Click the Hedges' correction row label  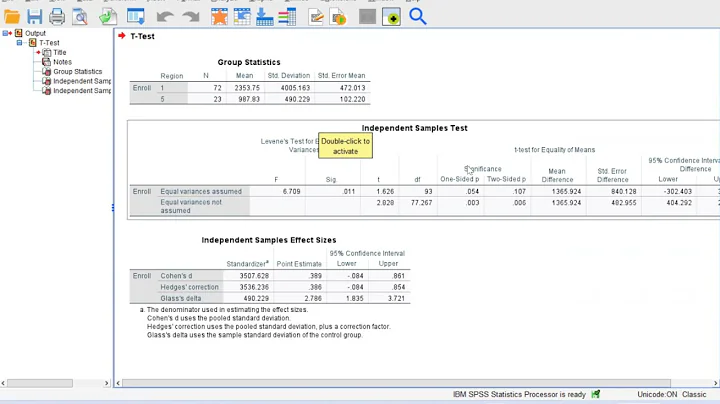coord(189,287)
